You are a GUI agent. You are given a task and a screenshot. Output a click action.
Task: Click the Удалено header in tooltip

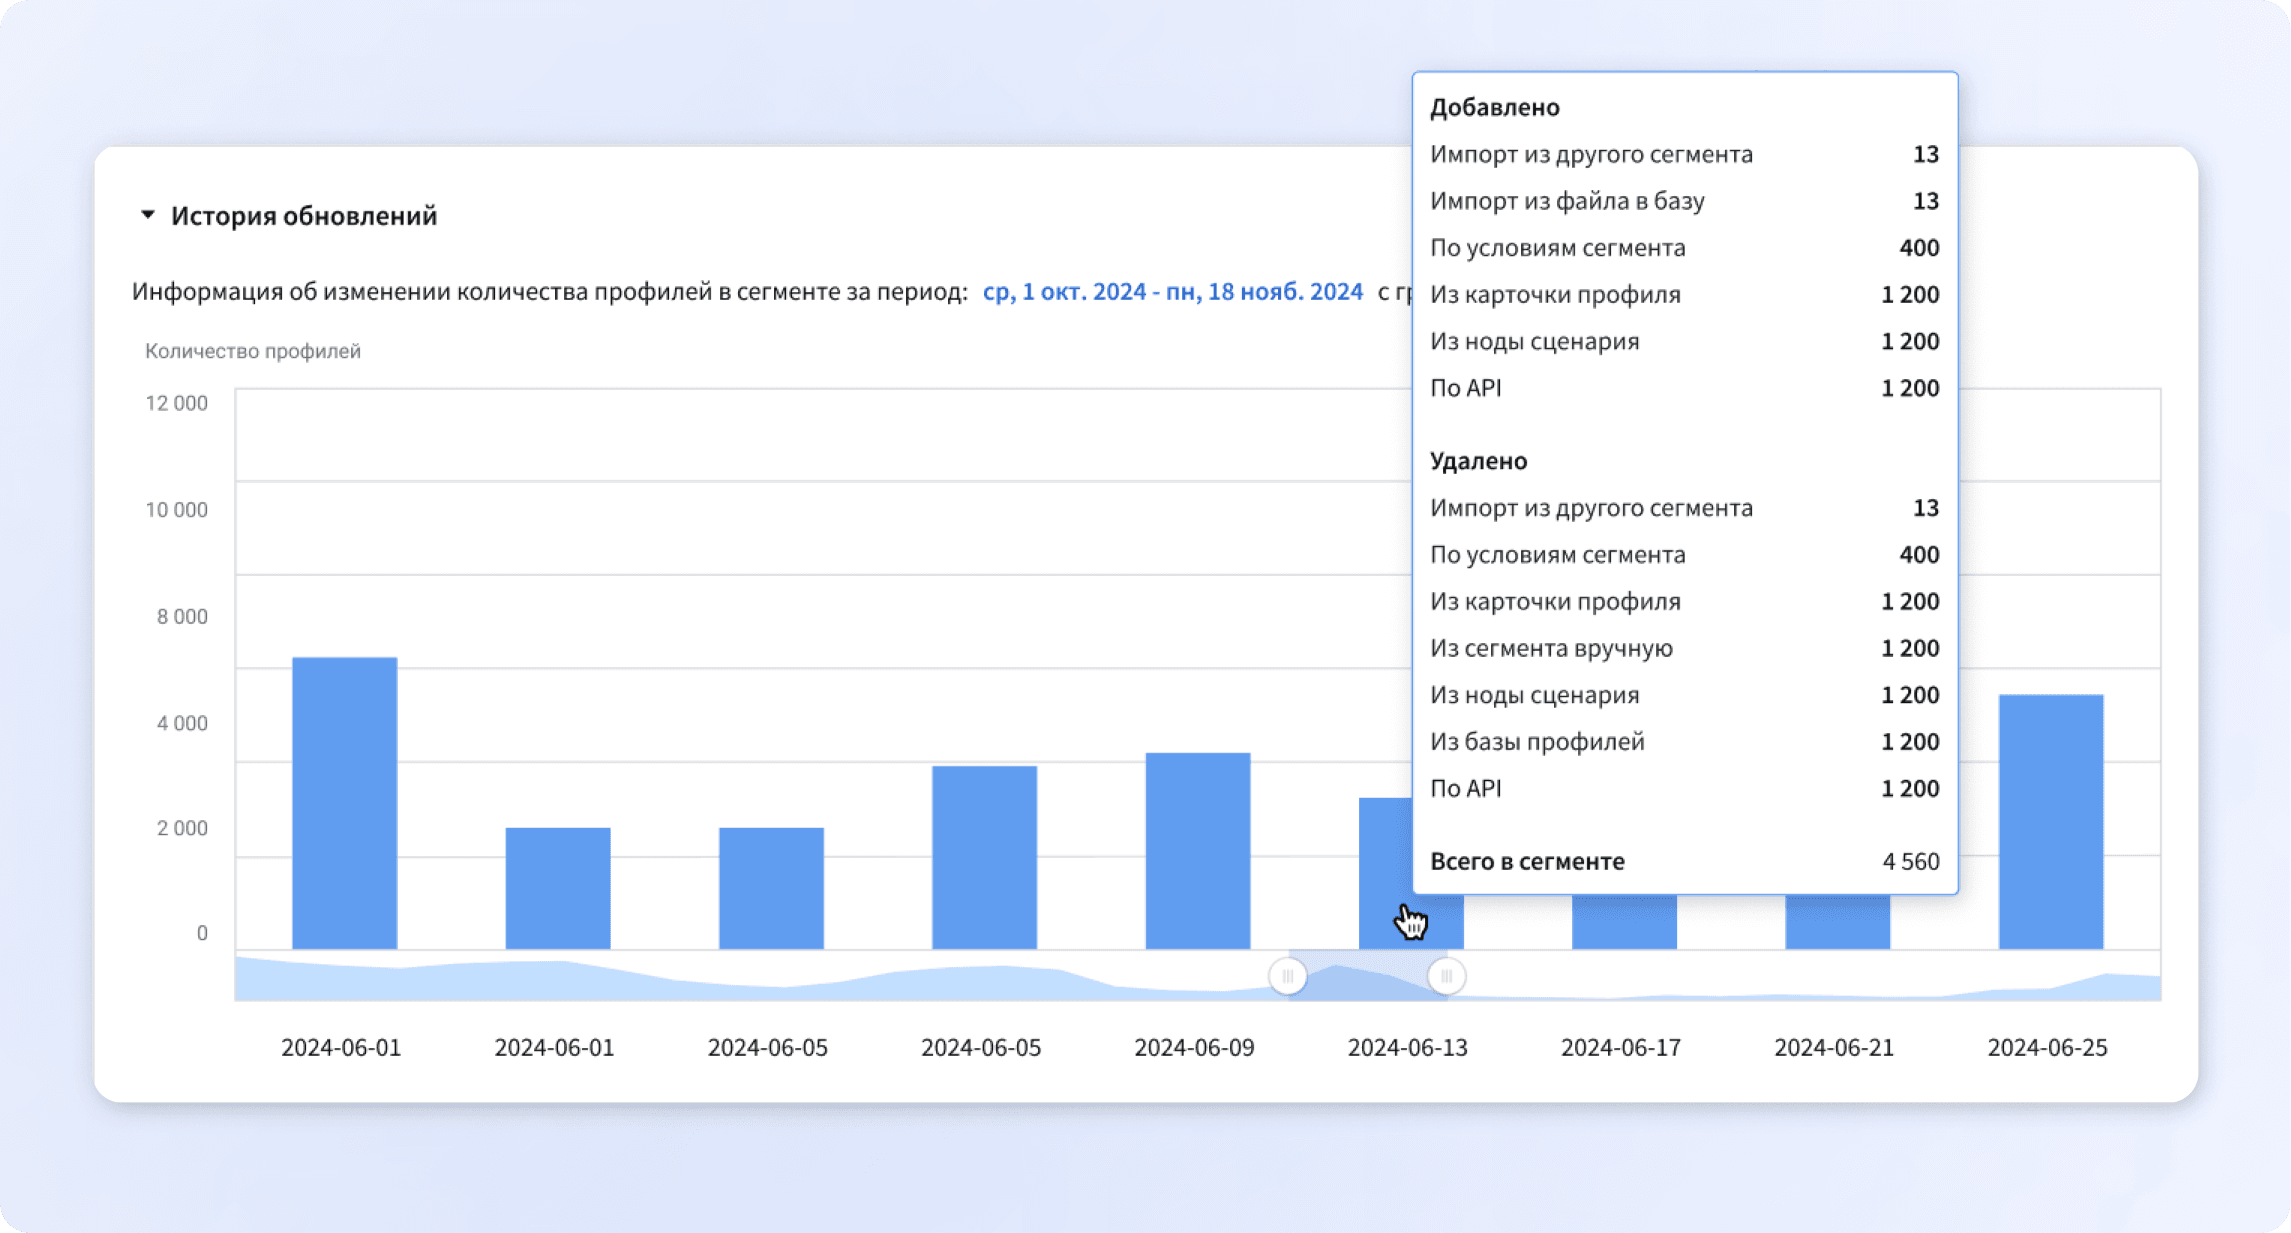pos(1478,461)
